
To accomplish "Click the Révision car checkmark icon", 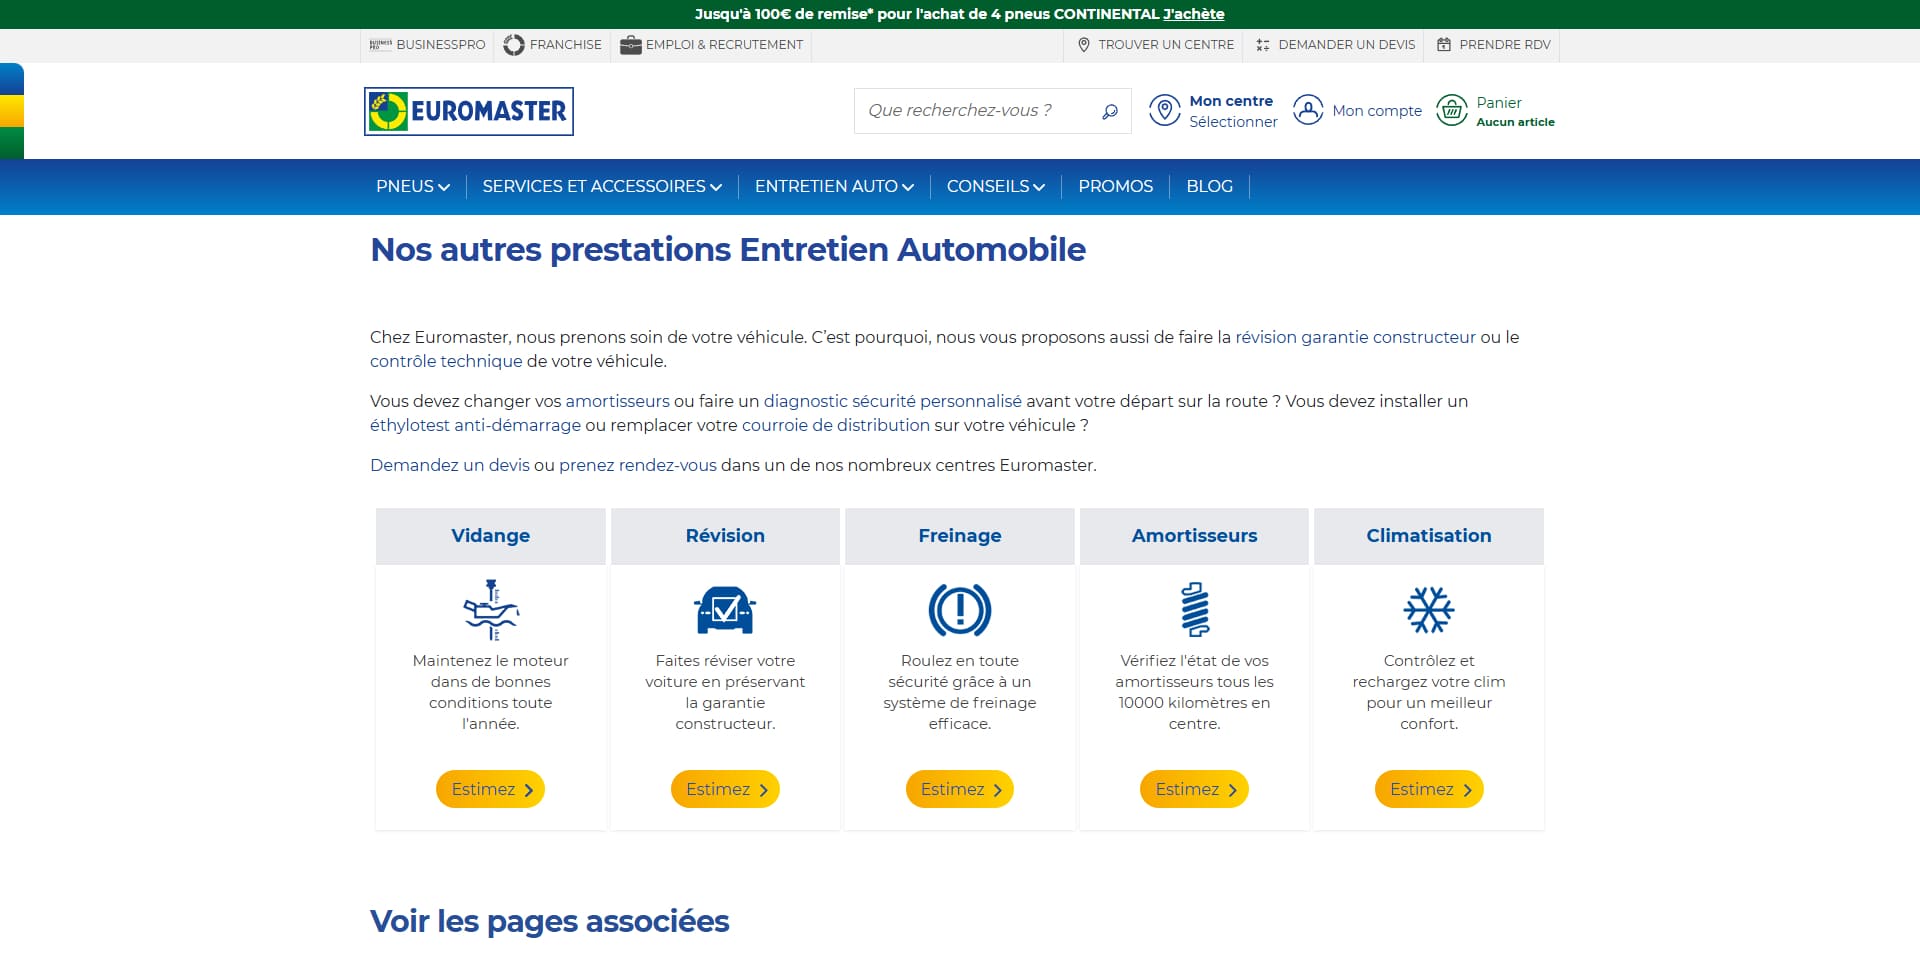I will pyautogui.click(x=725, y=610).
